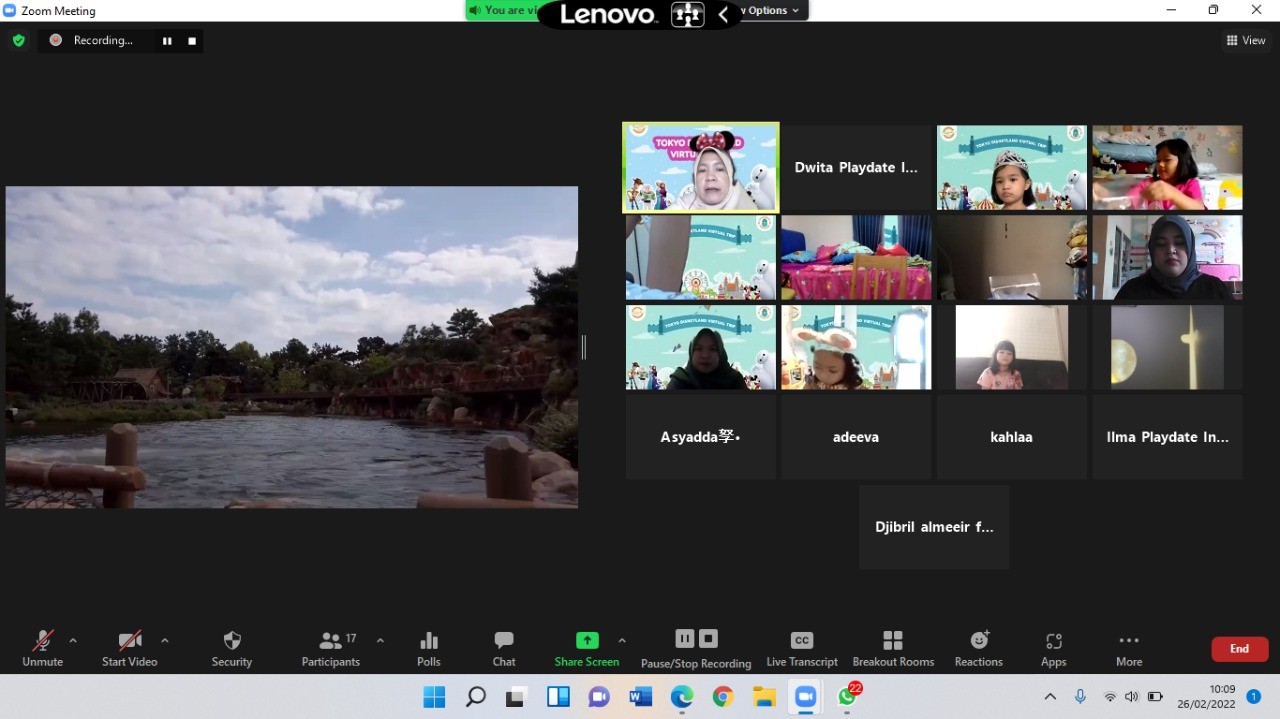Open WhatsApp from the taskbar

point(848,696)
